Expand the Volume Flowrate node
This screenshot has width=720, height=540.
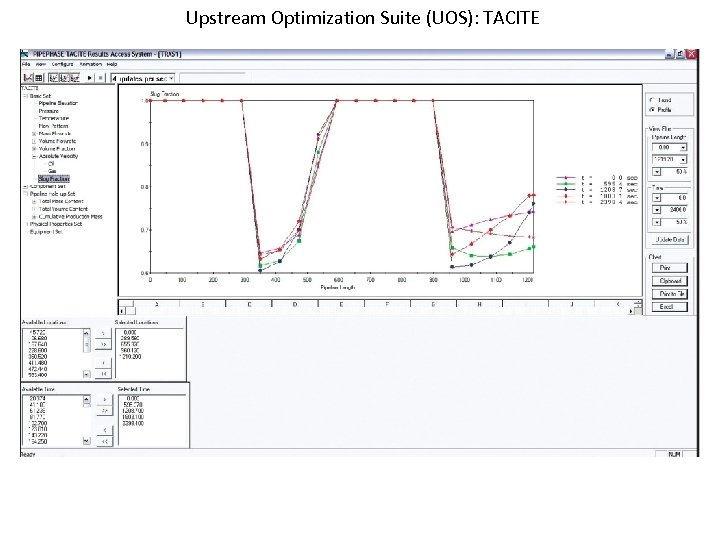pyautogui.click(x=34, y=141)
